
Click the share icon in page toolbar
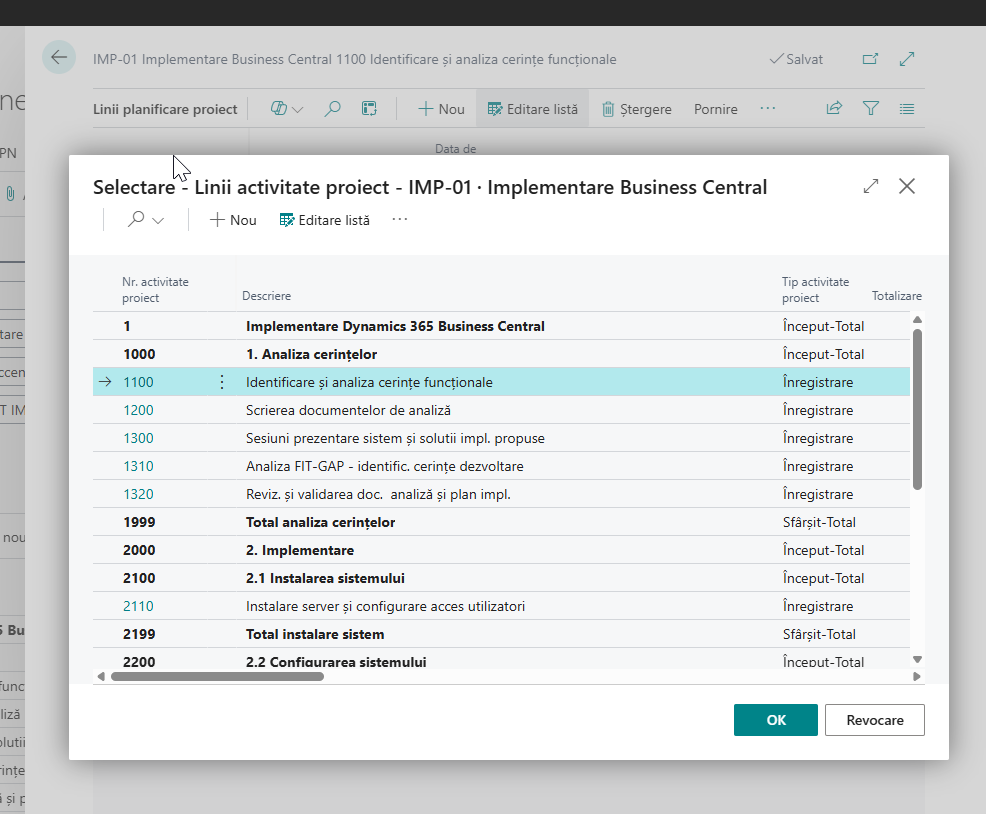(834, 109)
